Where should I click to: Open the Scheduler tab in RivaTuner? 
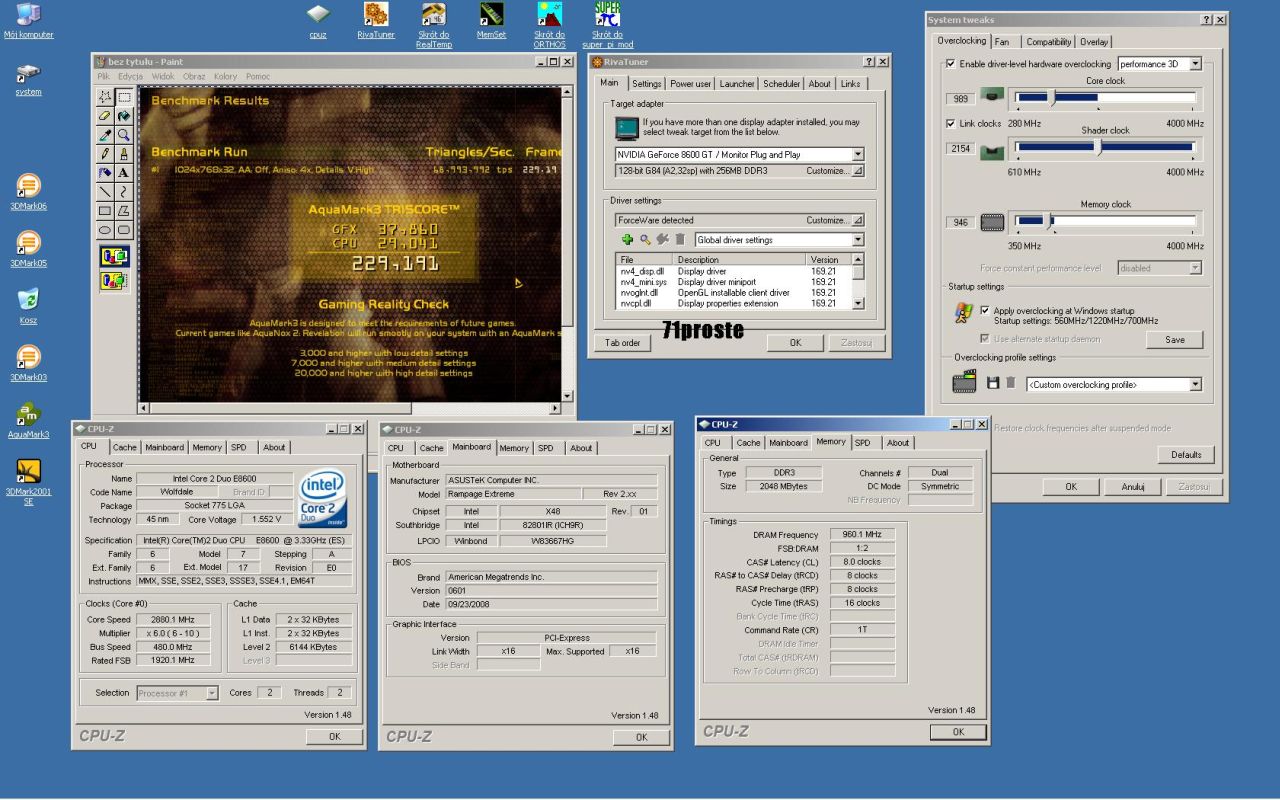(782, 84)
